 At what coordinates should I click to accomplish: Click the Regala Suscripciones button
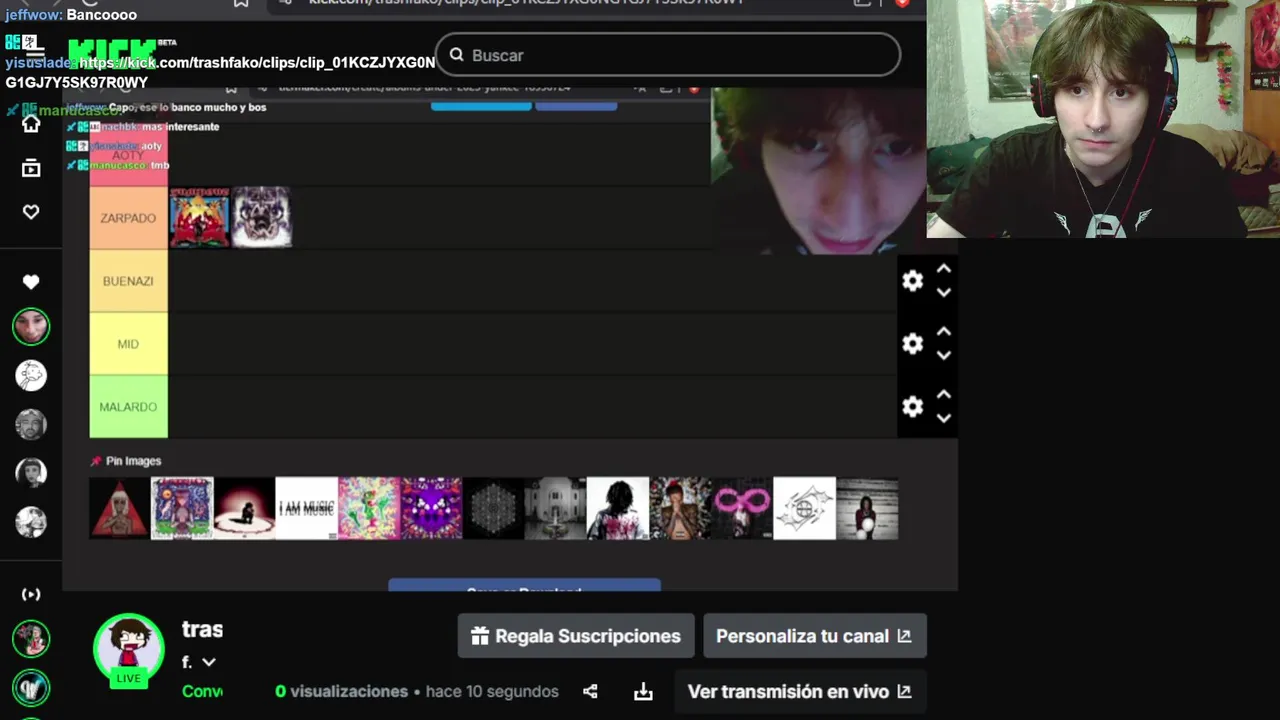[x=576, y=636]
